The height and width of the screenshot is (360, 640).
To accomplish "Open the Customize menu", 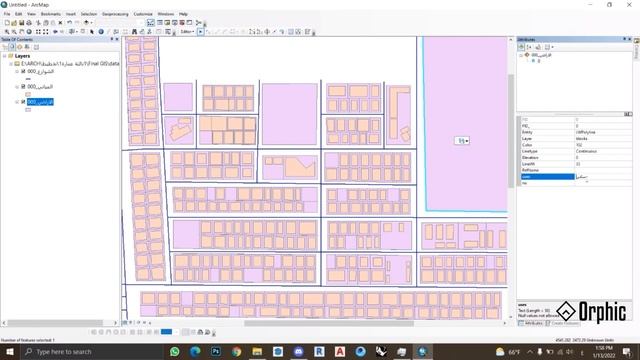I will (143, 14).
